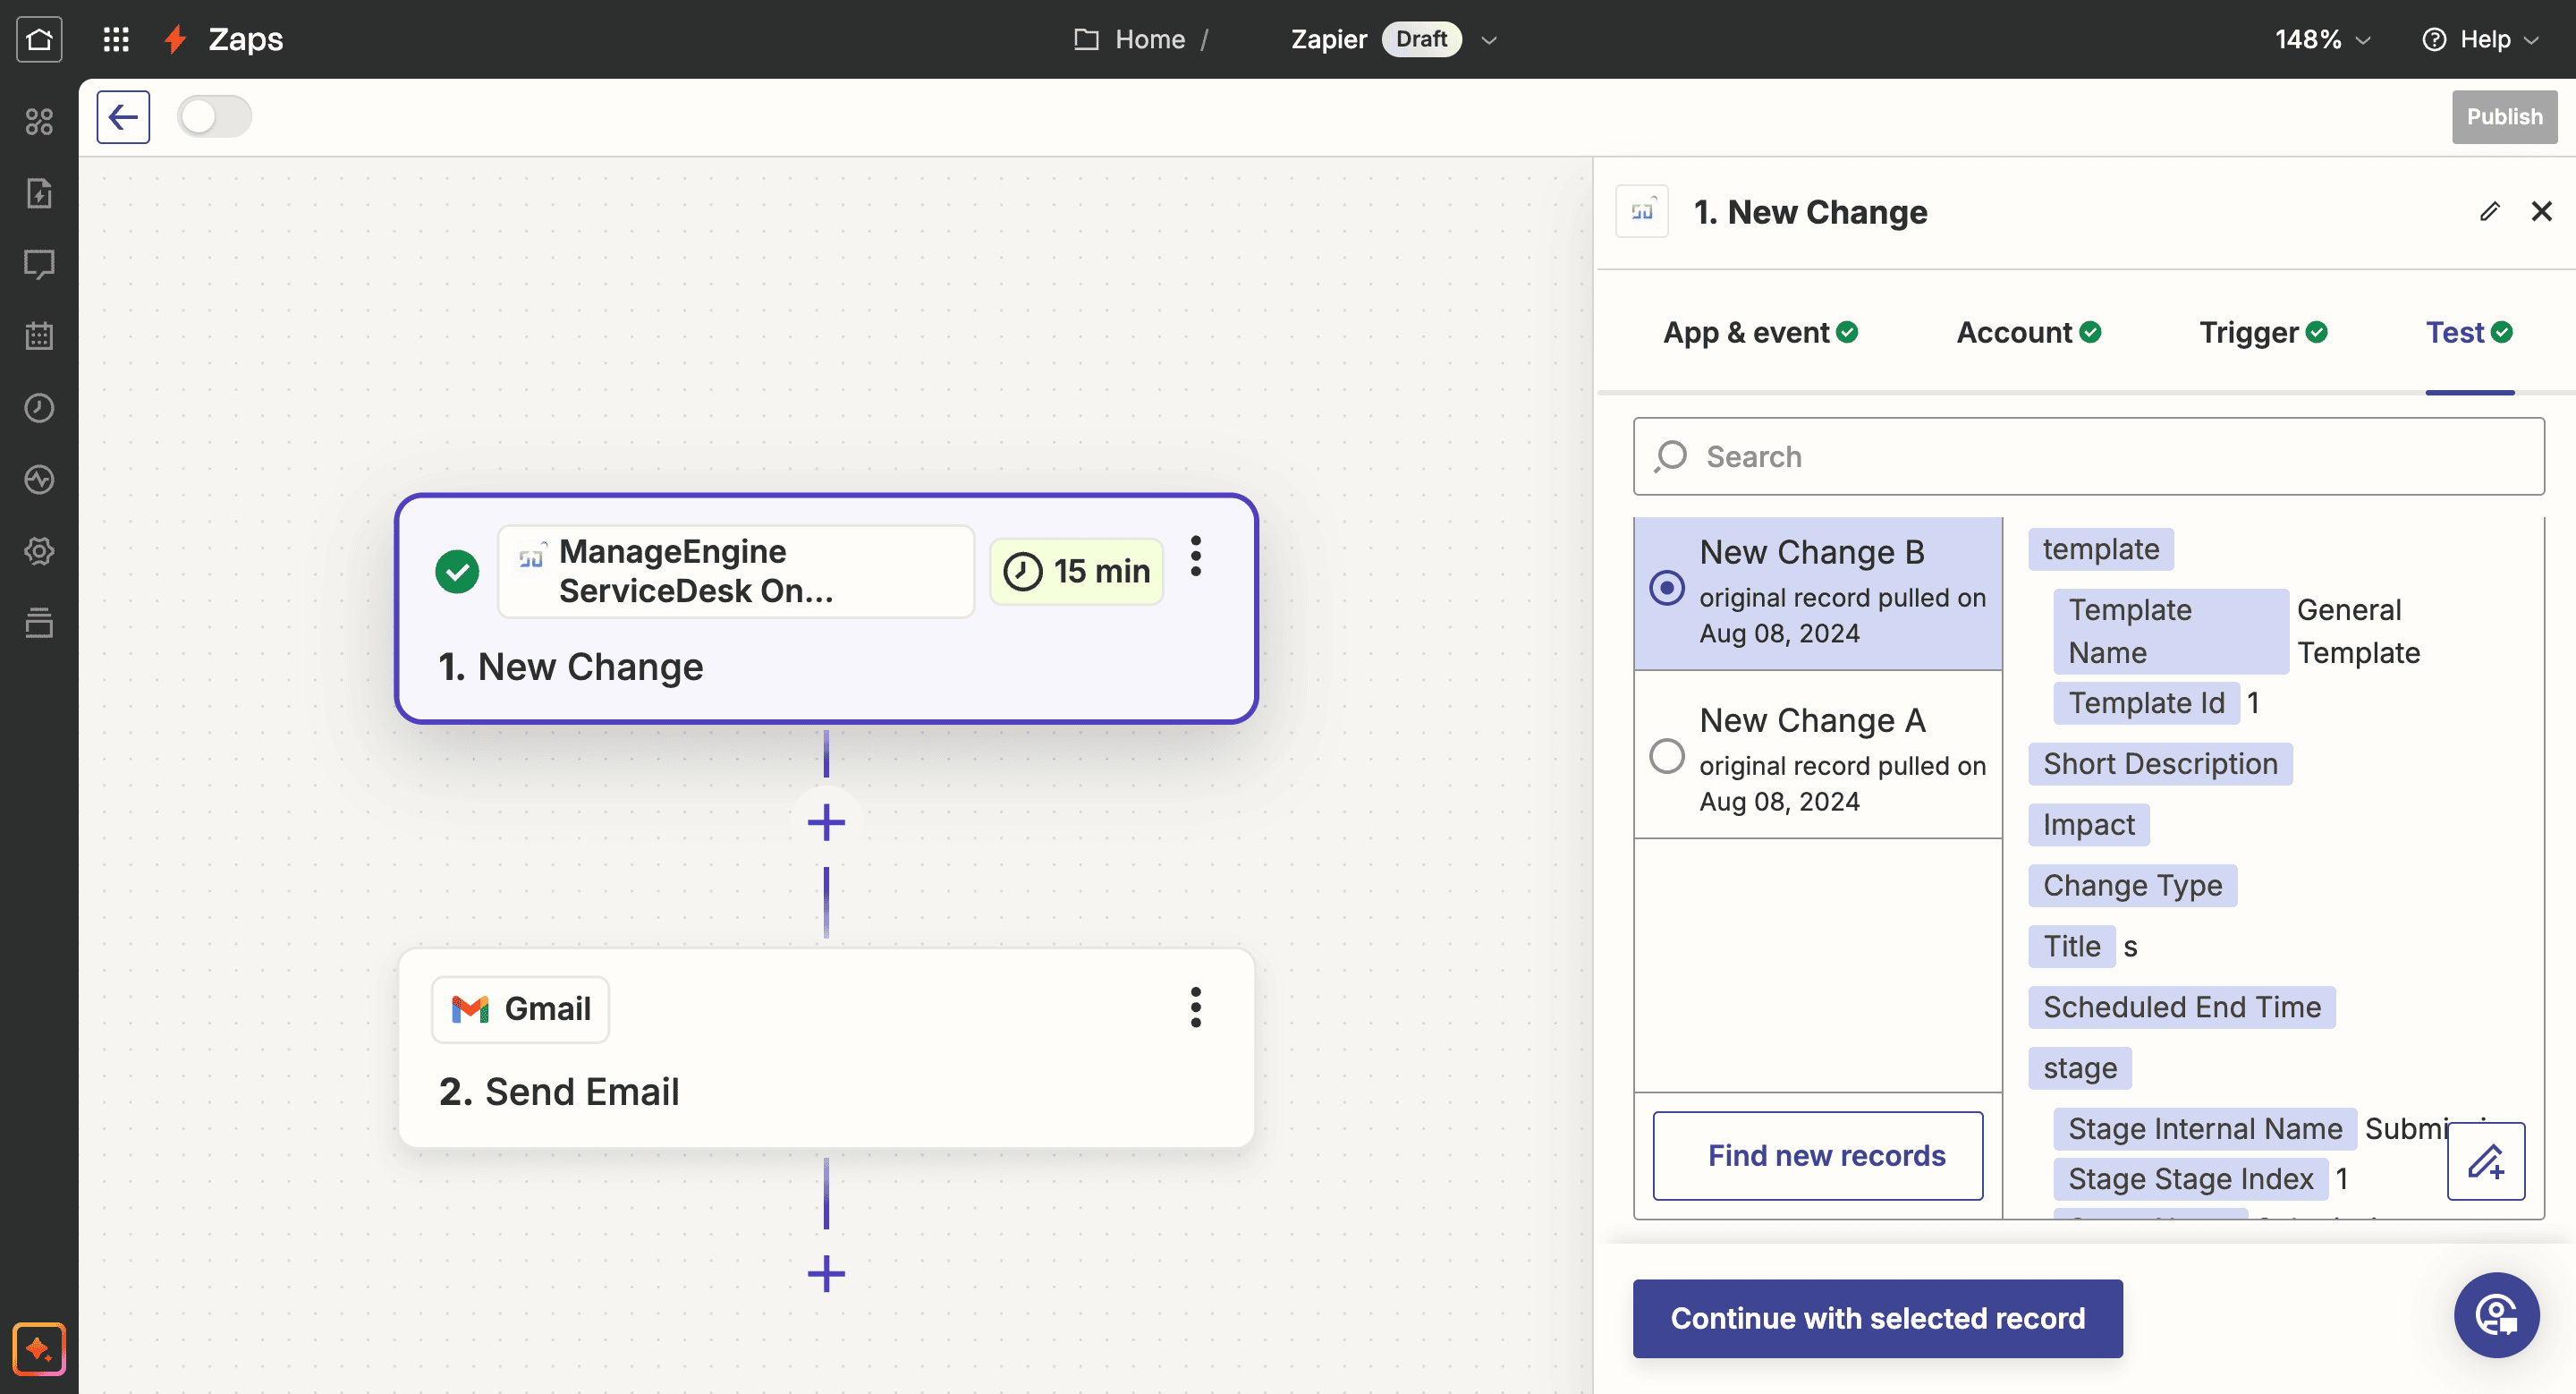Click the Publish button

point(2504,117)
